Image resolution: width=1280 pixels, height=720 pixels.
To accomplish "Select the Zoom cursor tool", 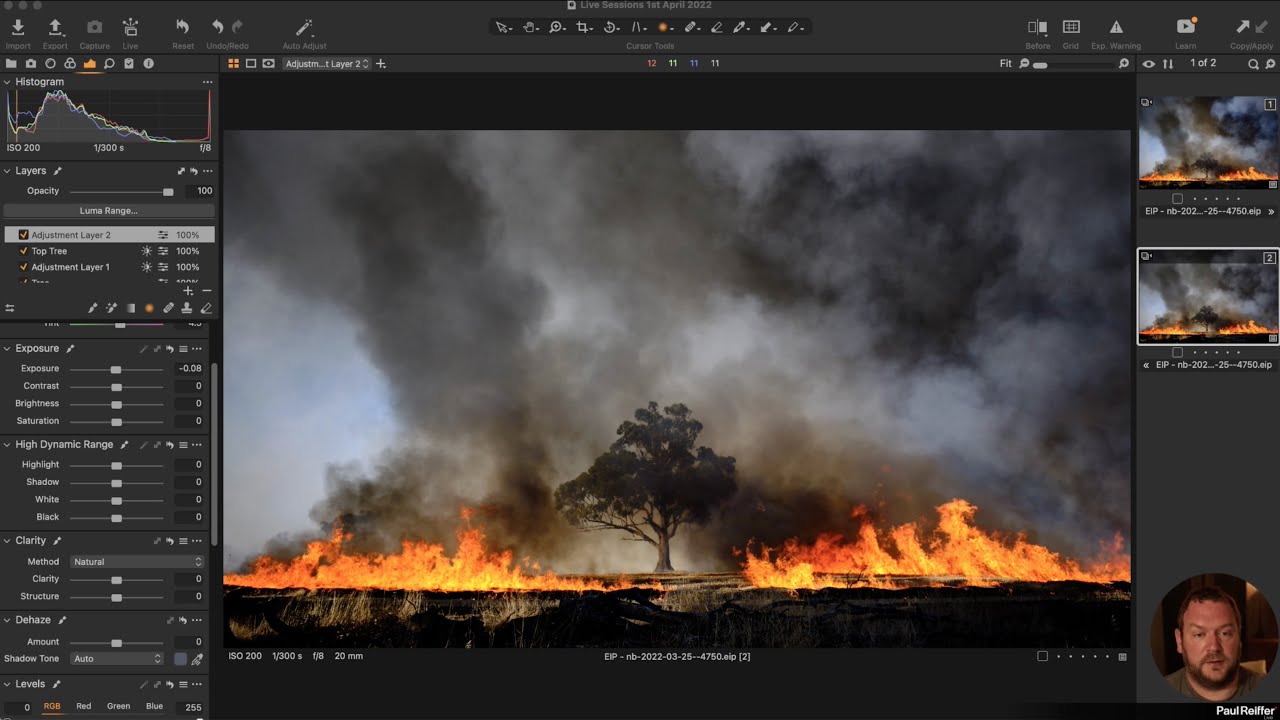I will [x=557, y=28].
